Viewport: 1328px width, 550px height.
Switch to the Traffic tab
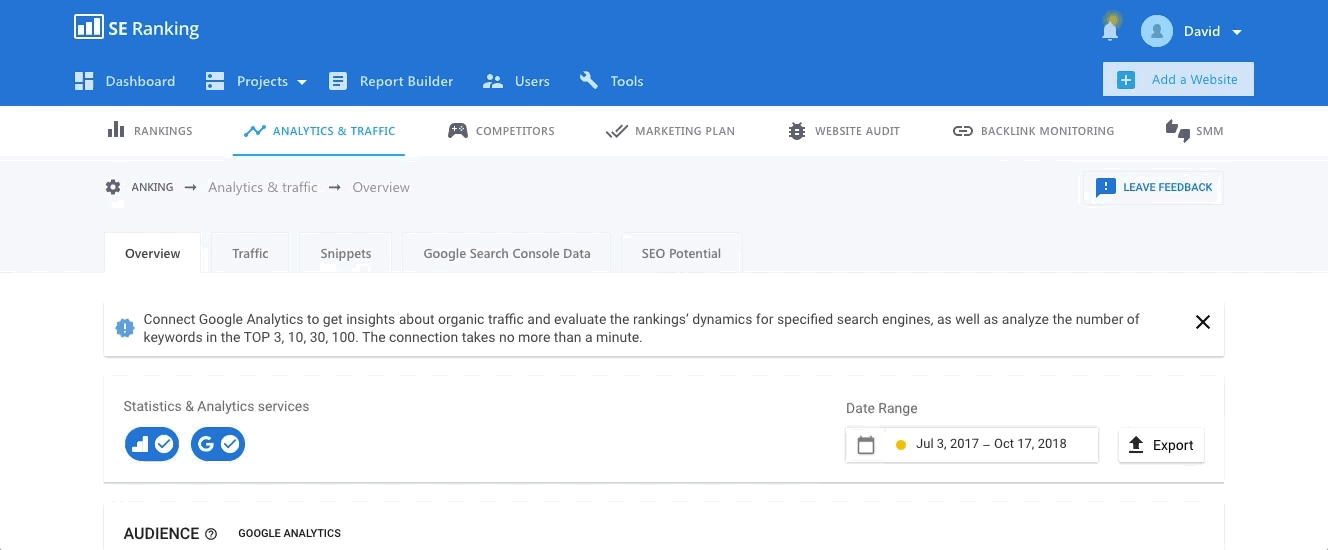point(250,253)
